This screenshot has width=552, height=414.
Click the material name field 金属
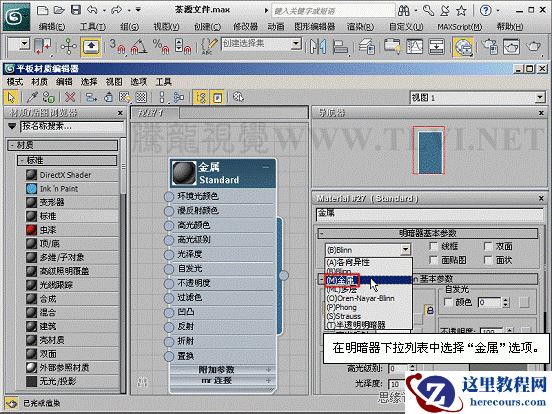429,214
